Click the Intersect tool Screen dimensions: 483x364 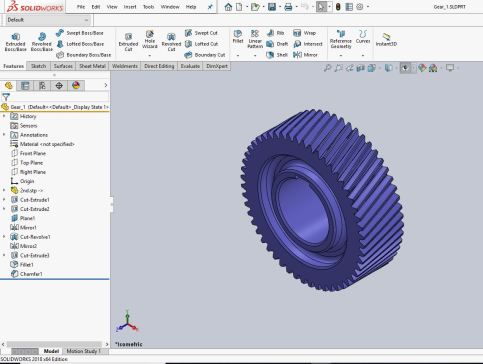pos(308,44)
